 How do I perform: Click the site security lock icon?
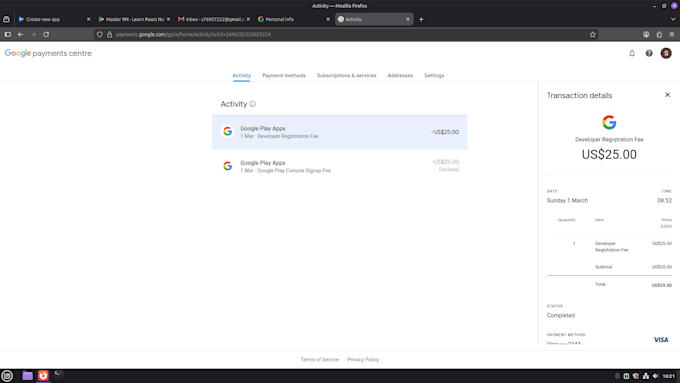(110, 34)
